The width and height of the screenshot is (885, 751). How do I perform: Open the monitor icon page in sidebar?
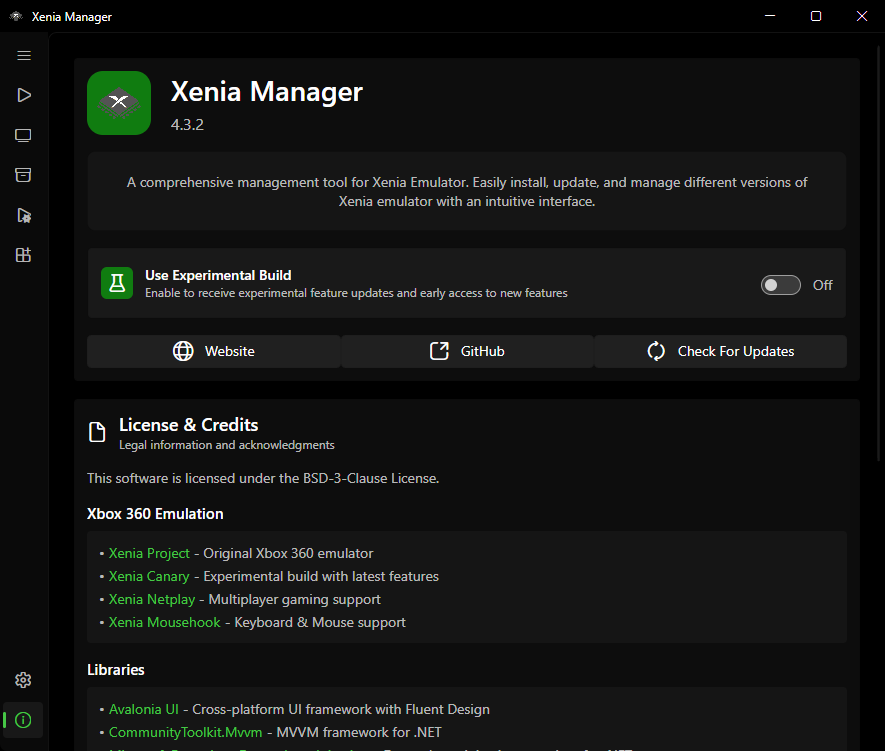click(23, 135)
